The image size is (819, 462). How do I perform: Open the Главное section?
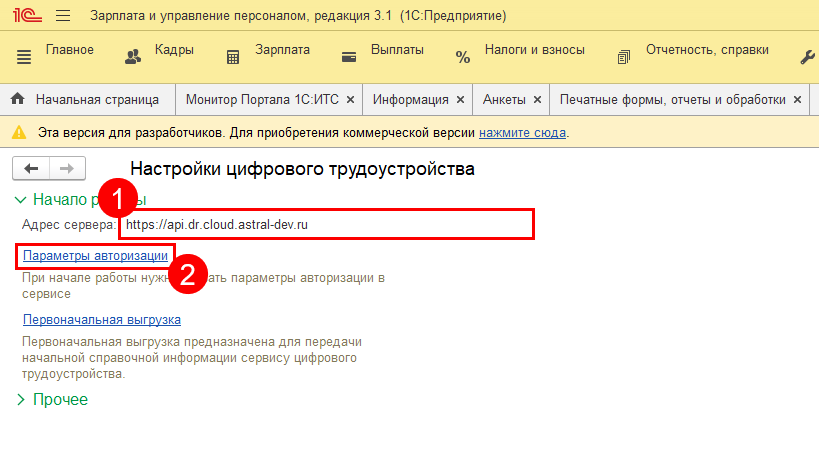(69, 50)
